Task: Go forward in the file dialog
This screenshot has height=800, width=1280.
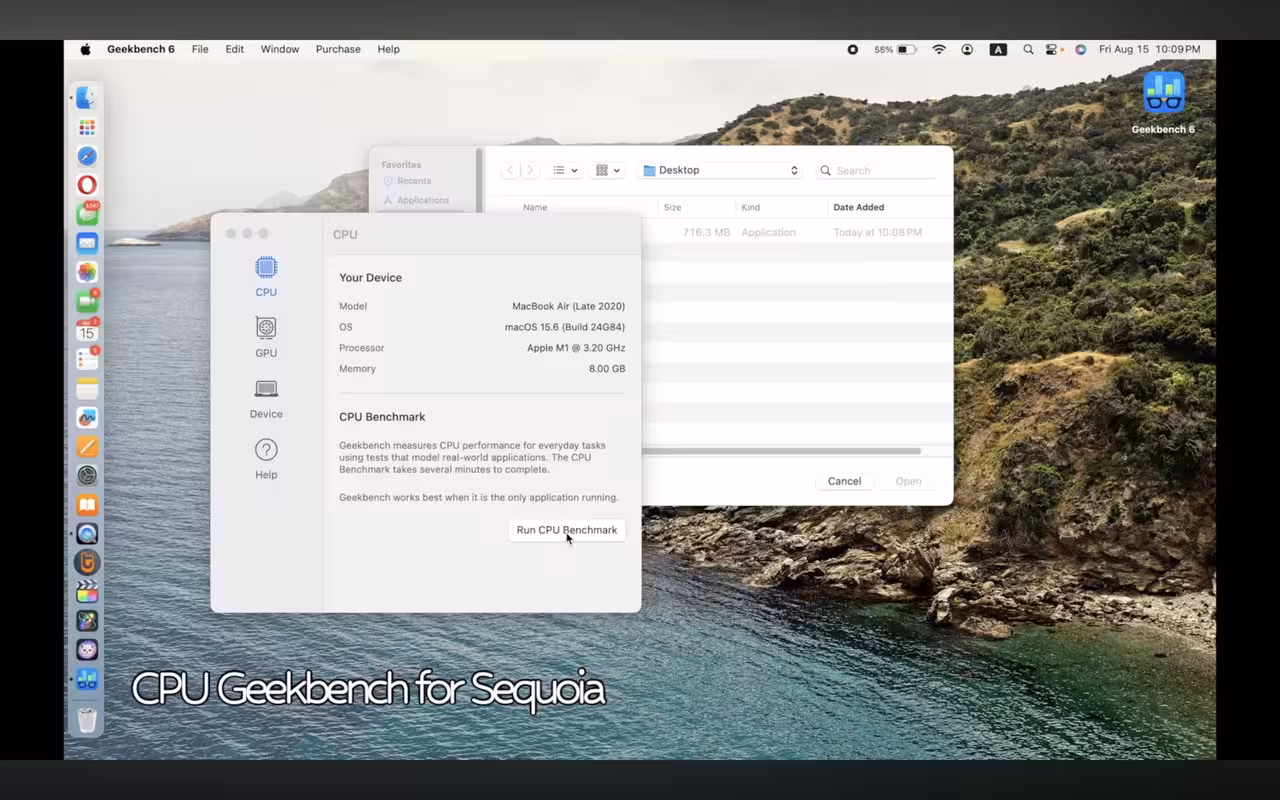Action: (530, 170)
